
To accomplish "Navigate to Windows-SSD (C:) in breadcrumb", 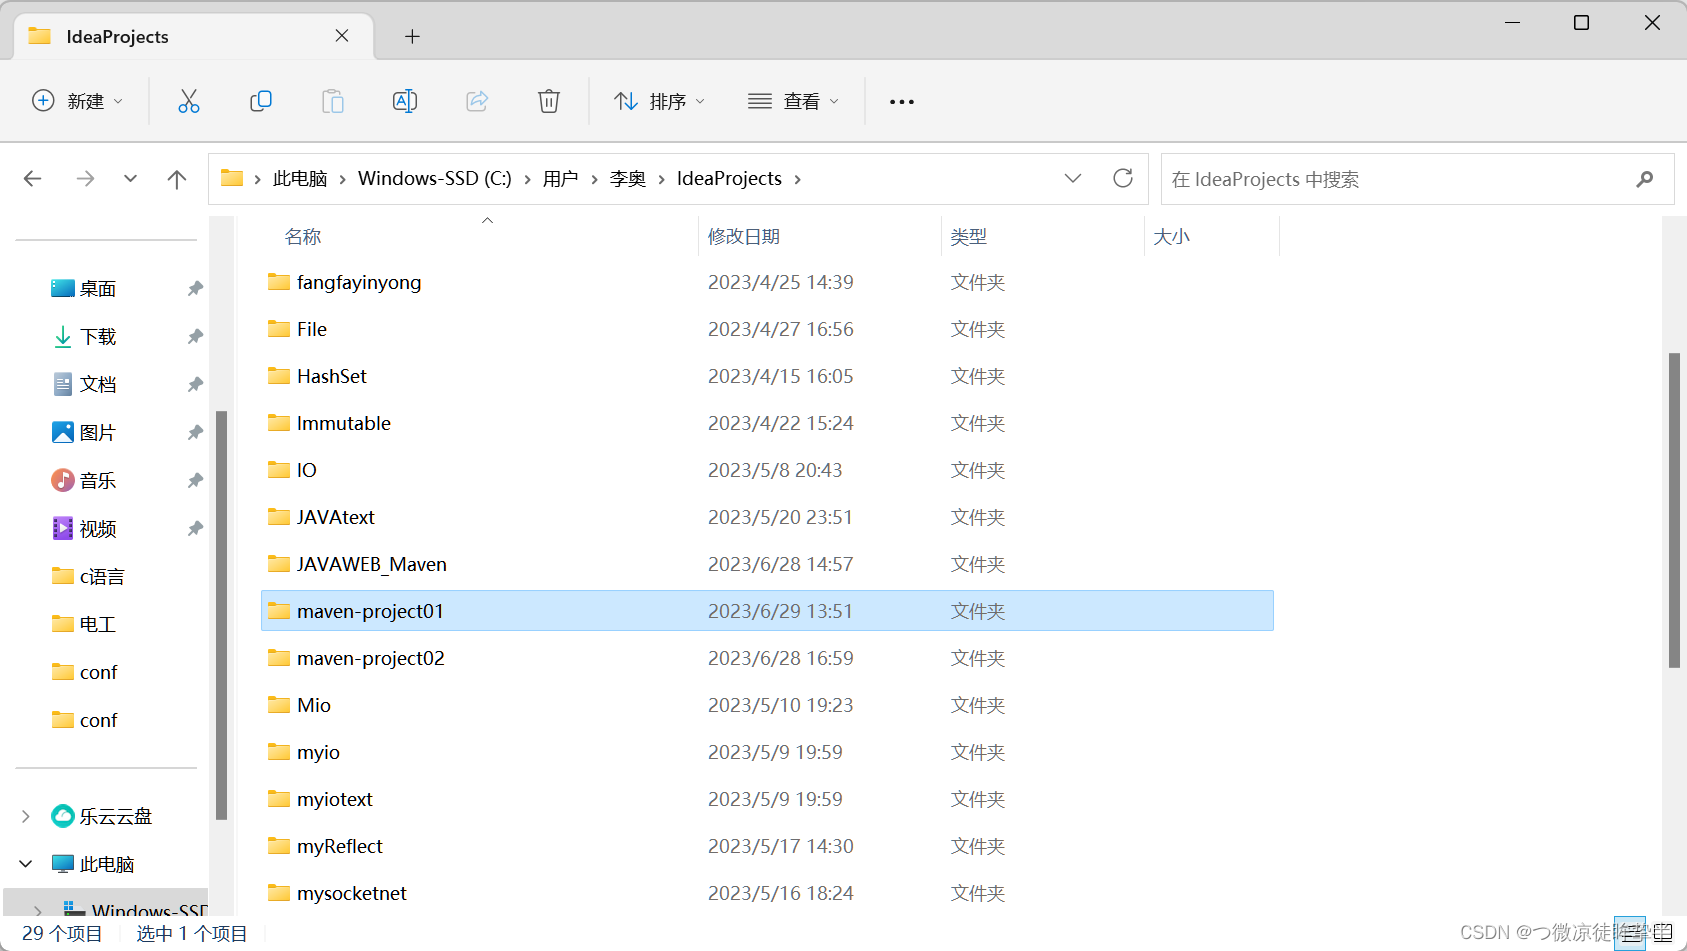I will (435, 179).
